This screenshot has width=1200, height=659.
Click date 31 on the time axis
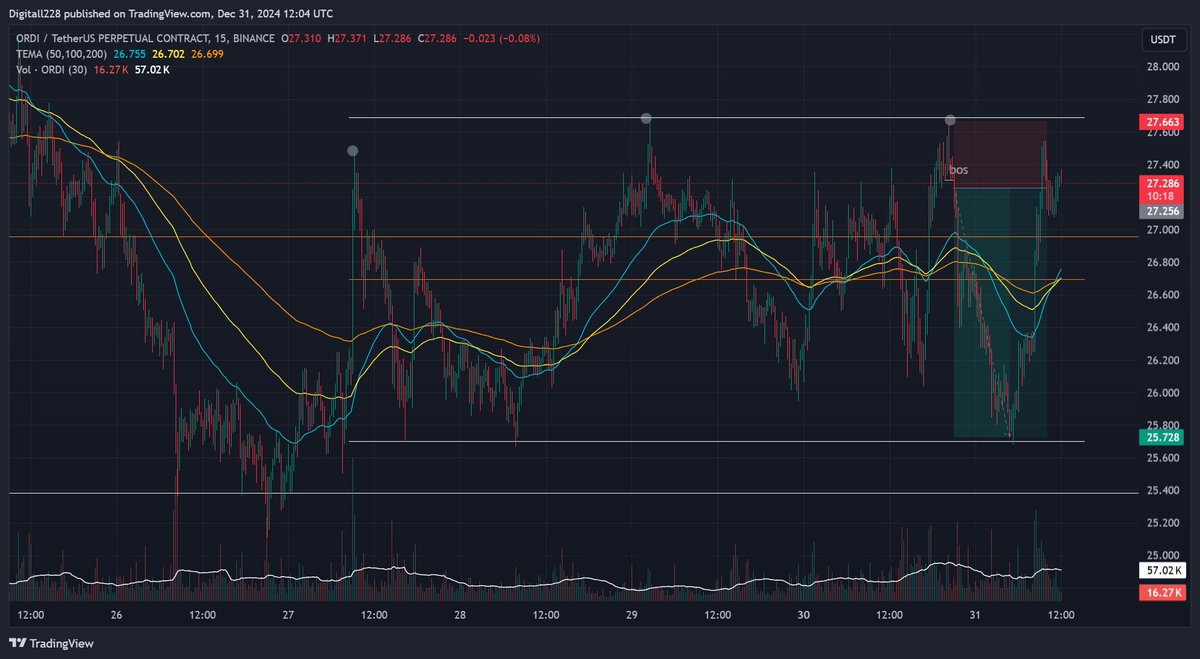coord(975,615)
